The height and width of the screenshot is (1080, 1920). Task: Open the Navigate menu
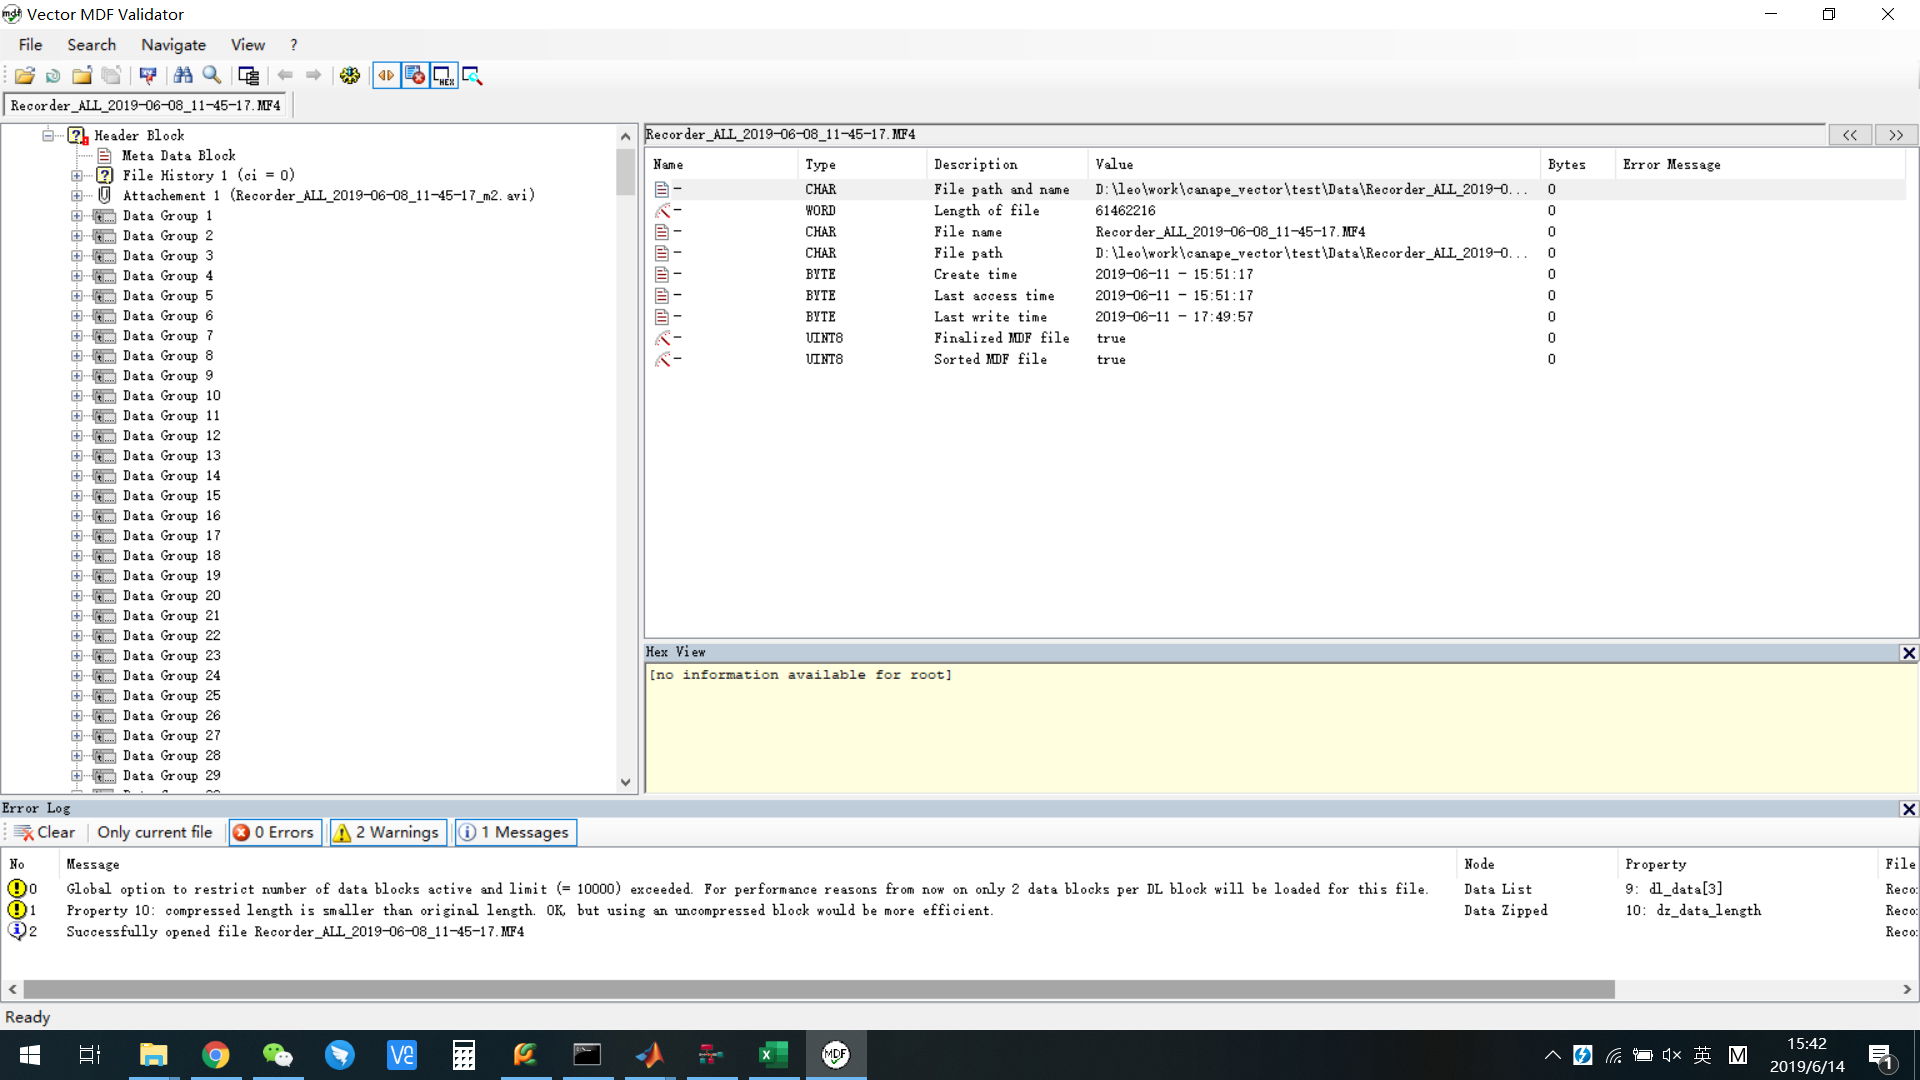click(173, 44)
